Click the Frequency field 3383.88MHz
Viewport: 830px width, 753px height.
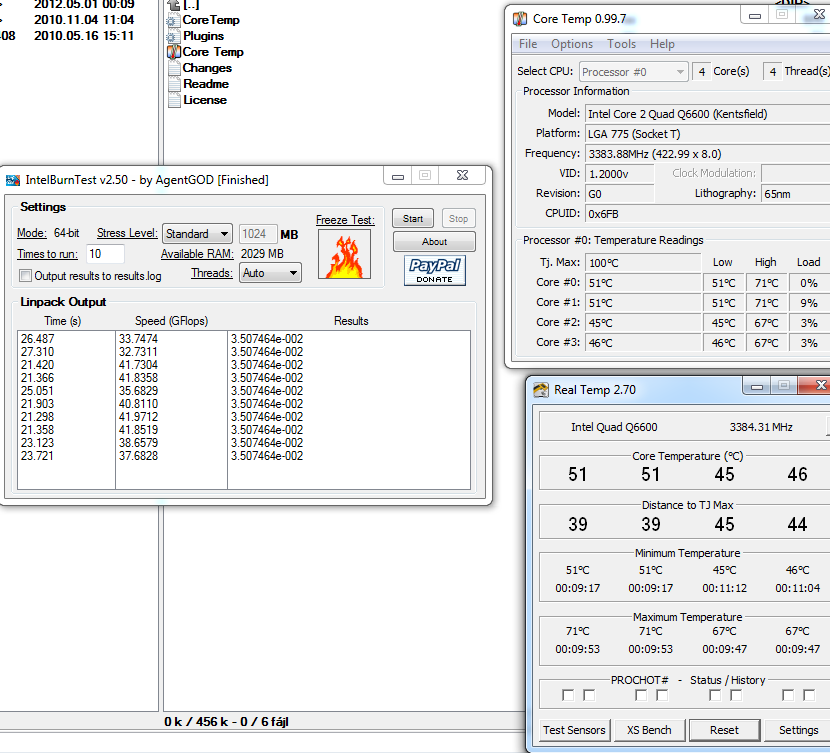click(707, 154)
